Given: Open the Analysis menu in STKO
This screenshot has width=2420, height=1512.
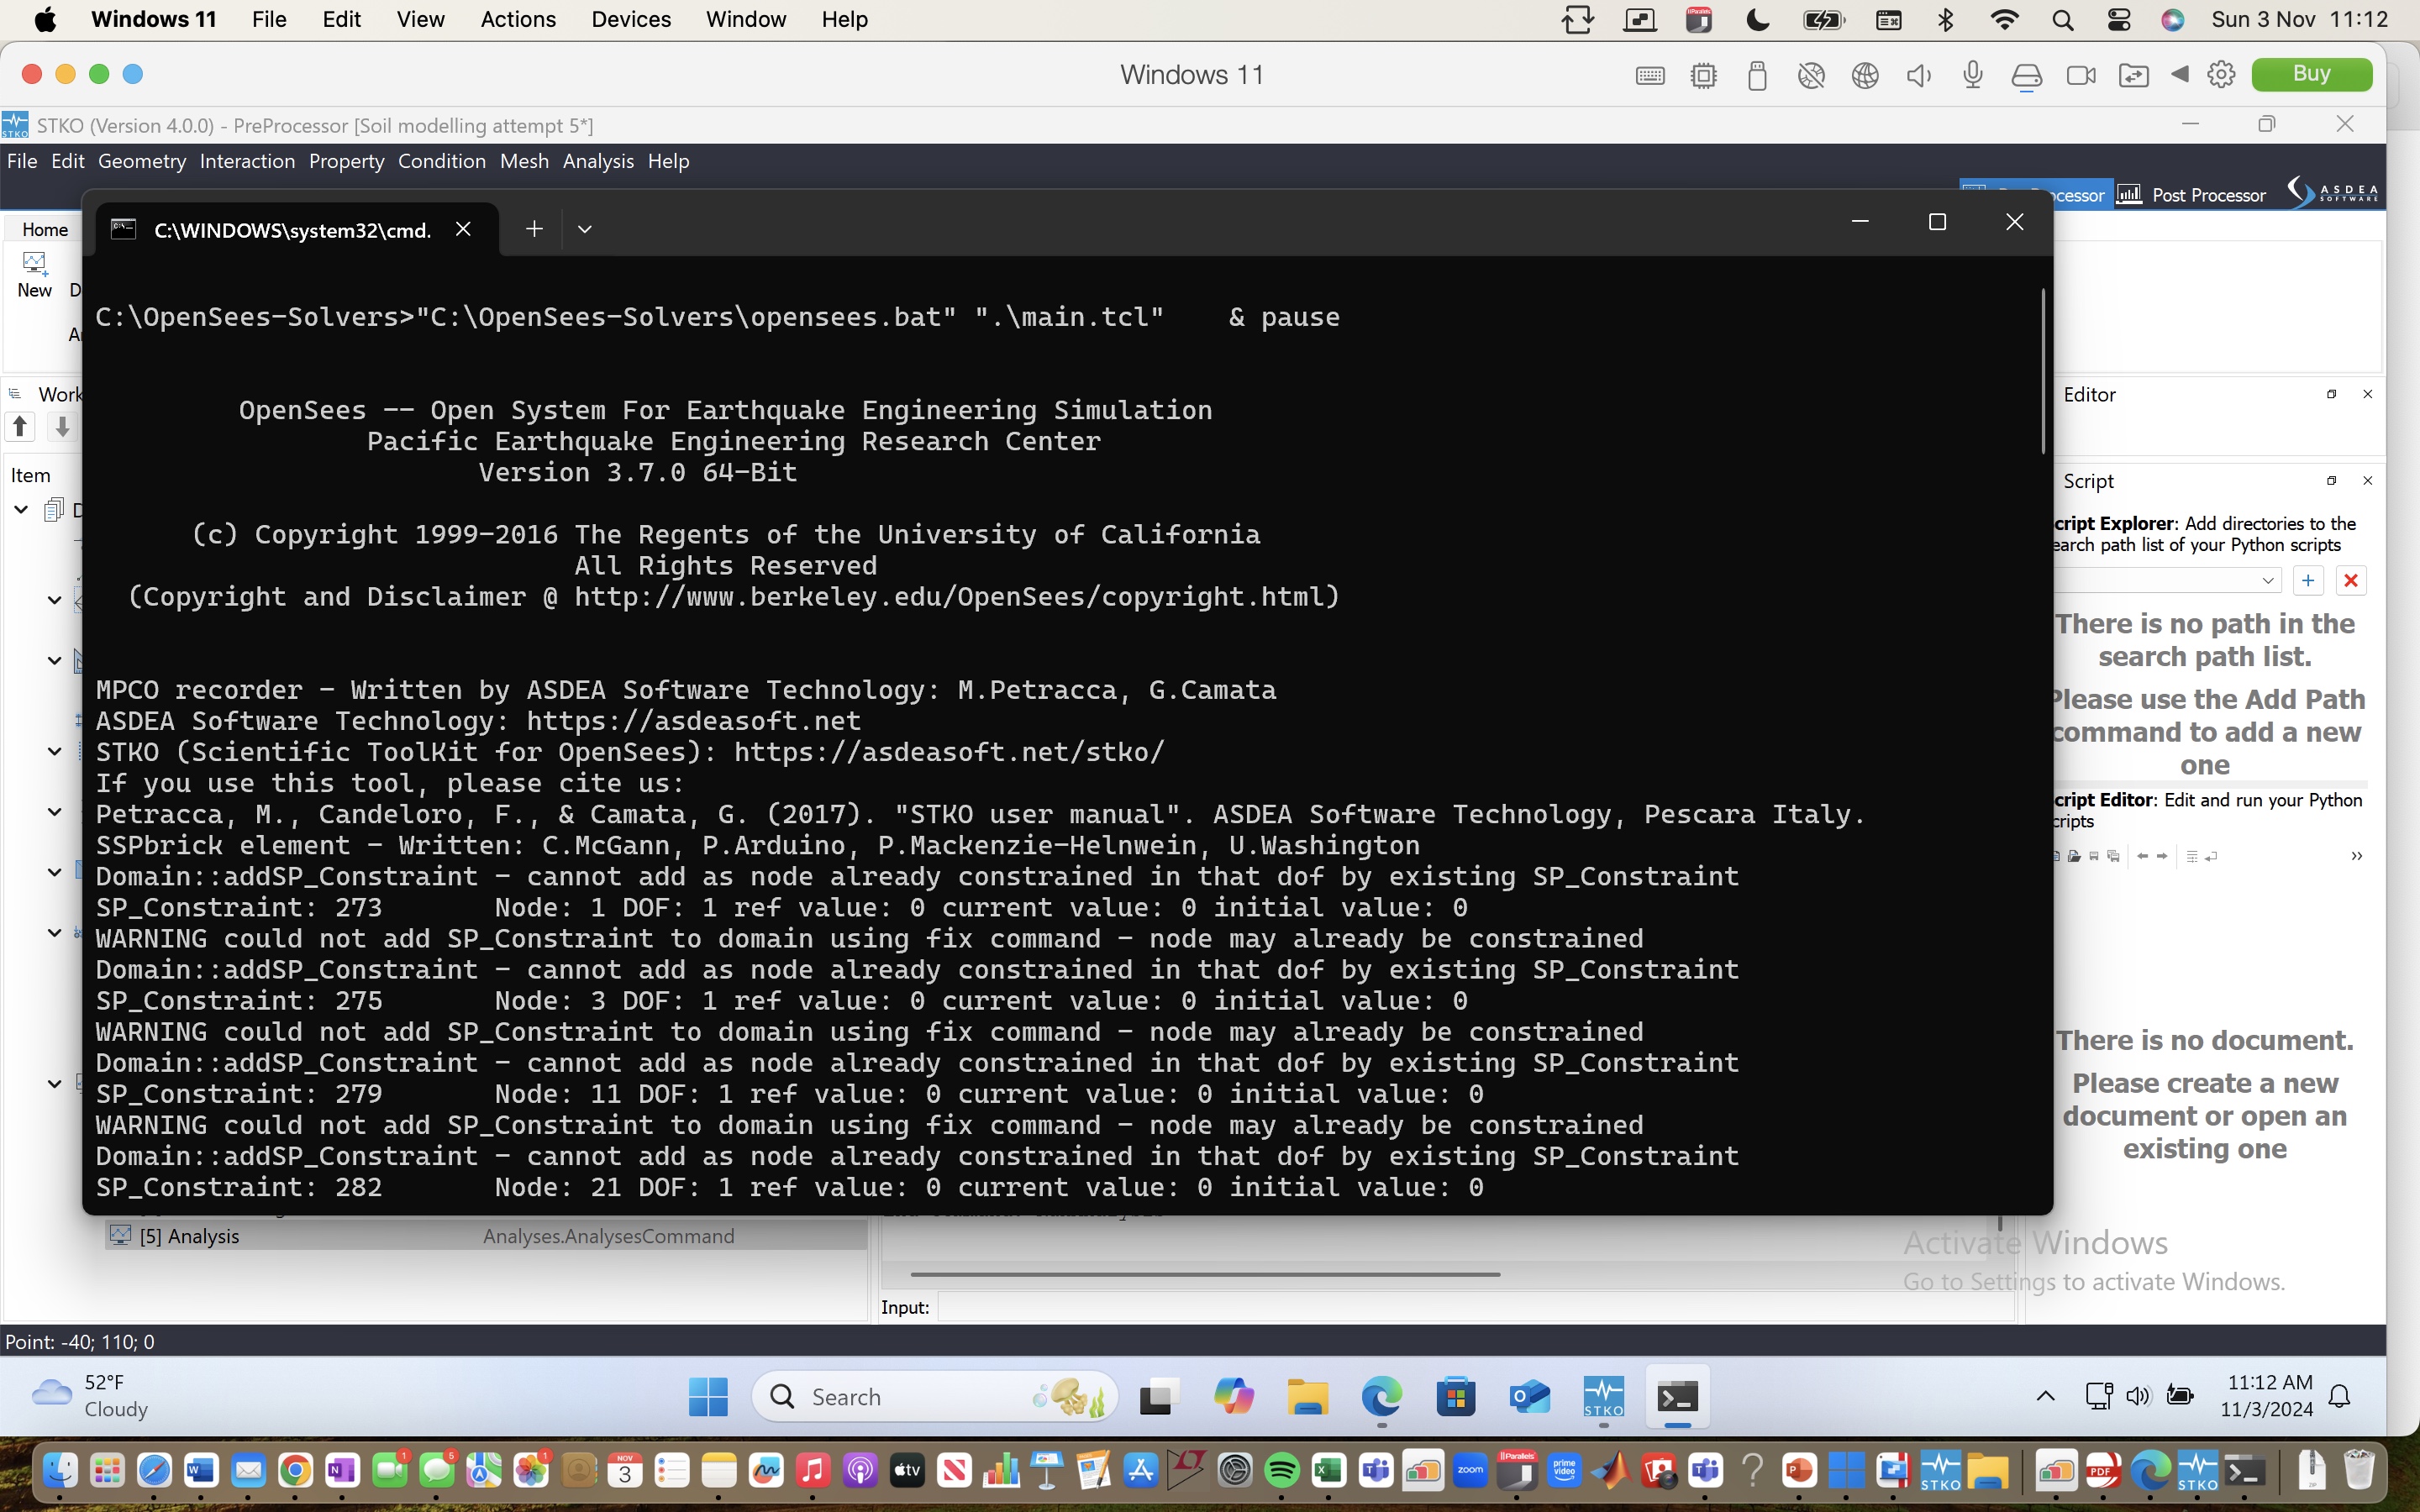Looking at the screenshot, I should (598, 161).
